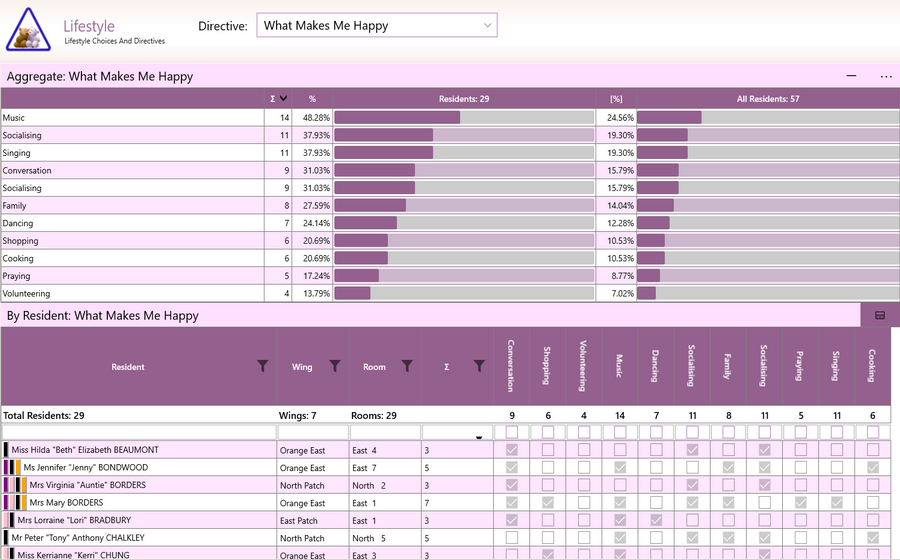Image resolution: width=900 pixels, height=560 pixels.
Task: Click the Praying All Residents progress bar
Action: coord(768,276)
